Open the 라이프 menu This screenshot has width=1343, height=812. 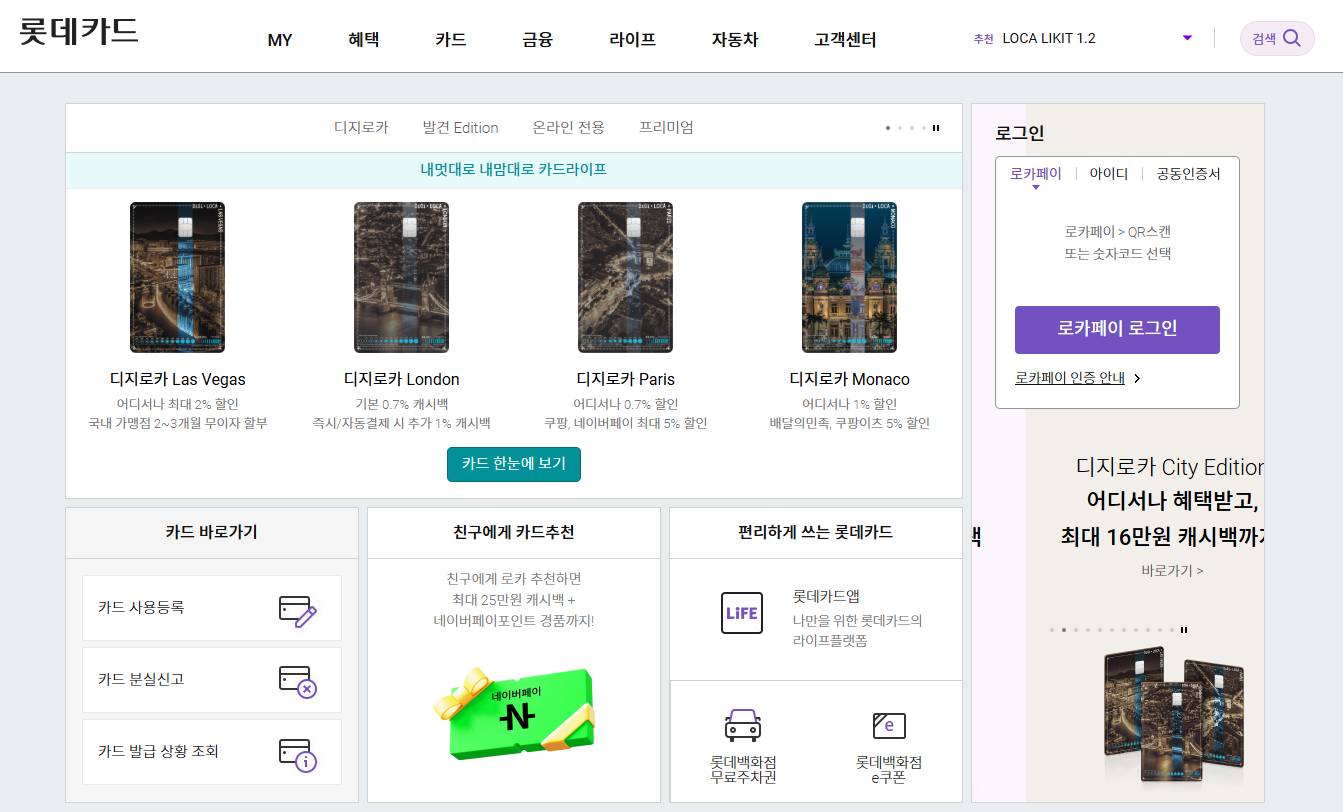click(632, 40)
